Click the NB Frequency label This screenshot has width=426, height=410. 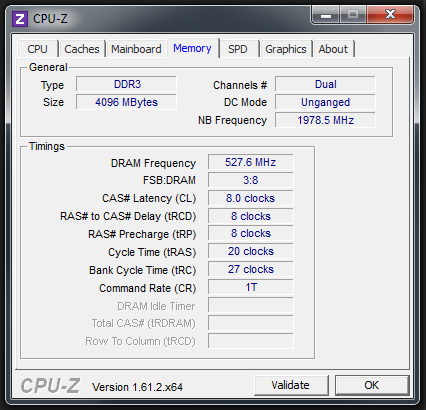point(232,120)
